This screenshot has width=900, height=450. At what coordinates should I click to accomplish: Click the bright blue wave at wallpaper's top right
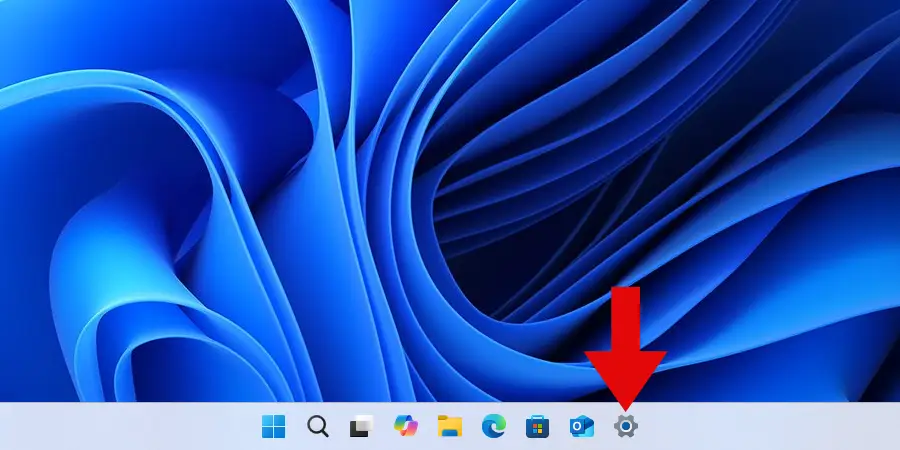(800, 60)
